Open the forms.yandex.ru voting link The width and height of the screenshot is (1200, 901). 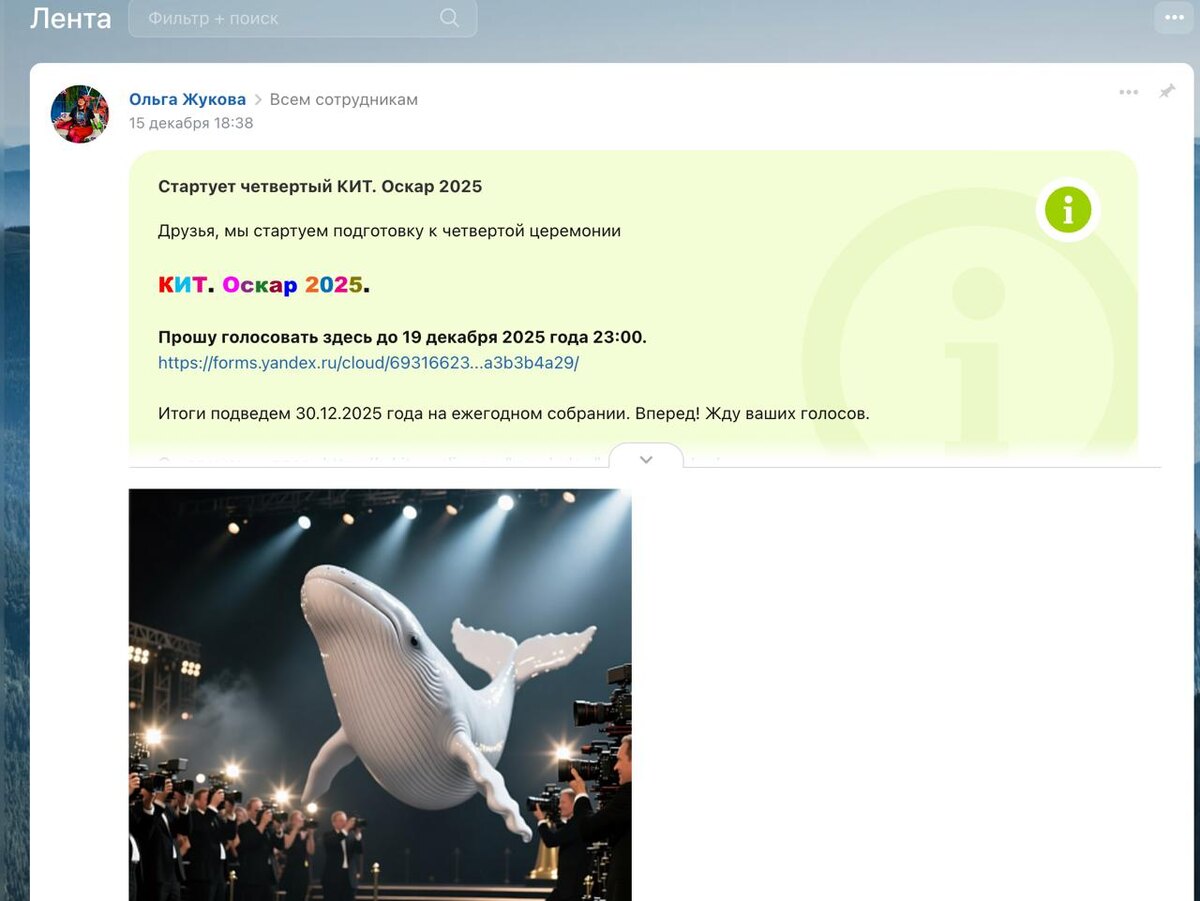point(368,363)
